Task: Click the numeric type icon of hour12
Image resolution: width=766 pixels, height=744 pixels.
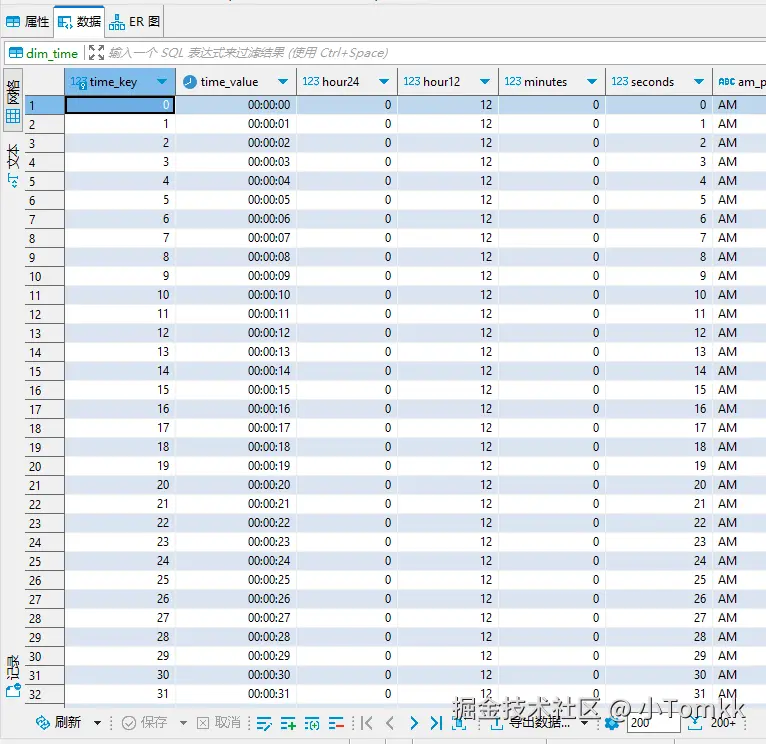Action: 411,82
